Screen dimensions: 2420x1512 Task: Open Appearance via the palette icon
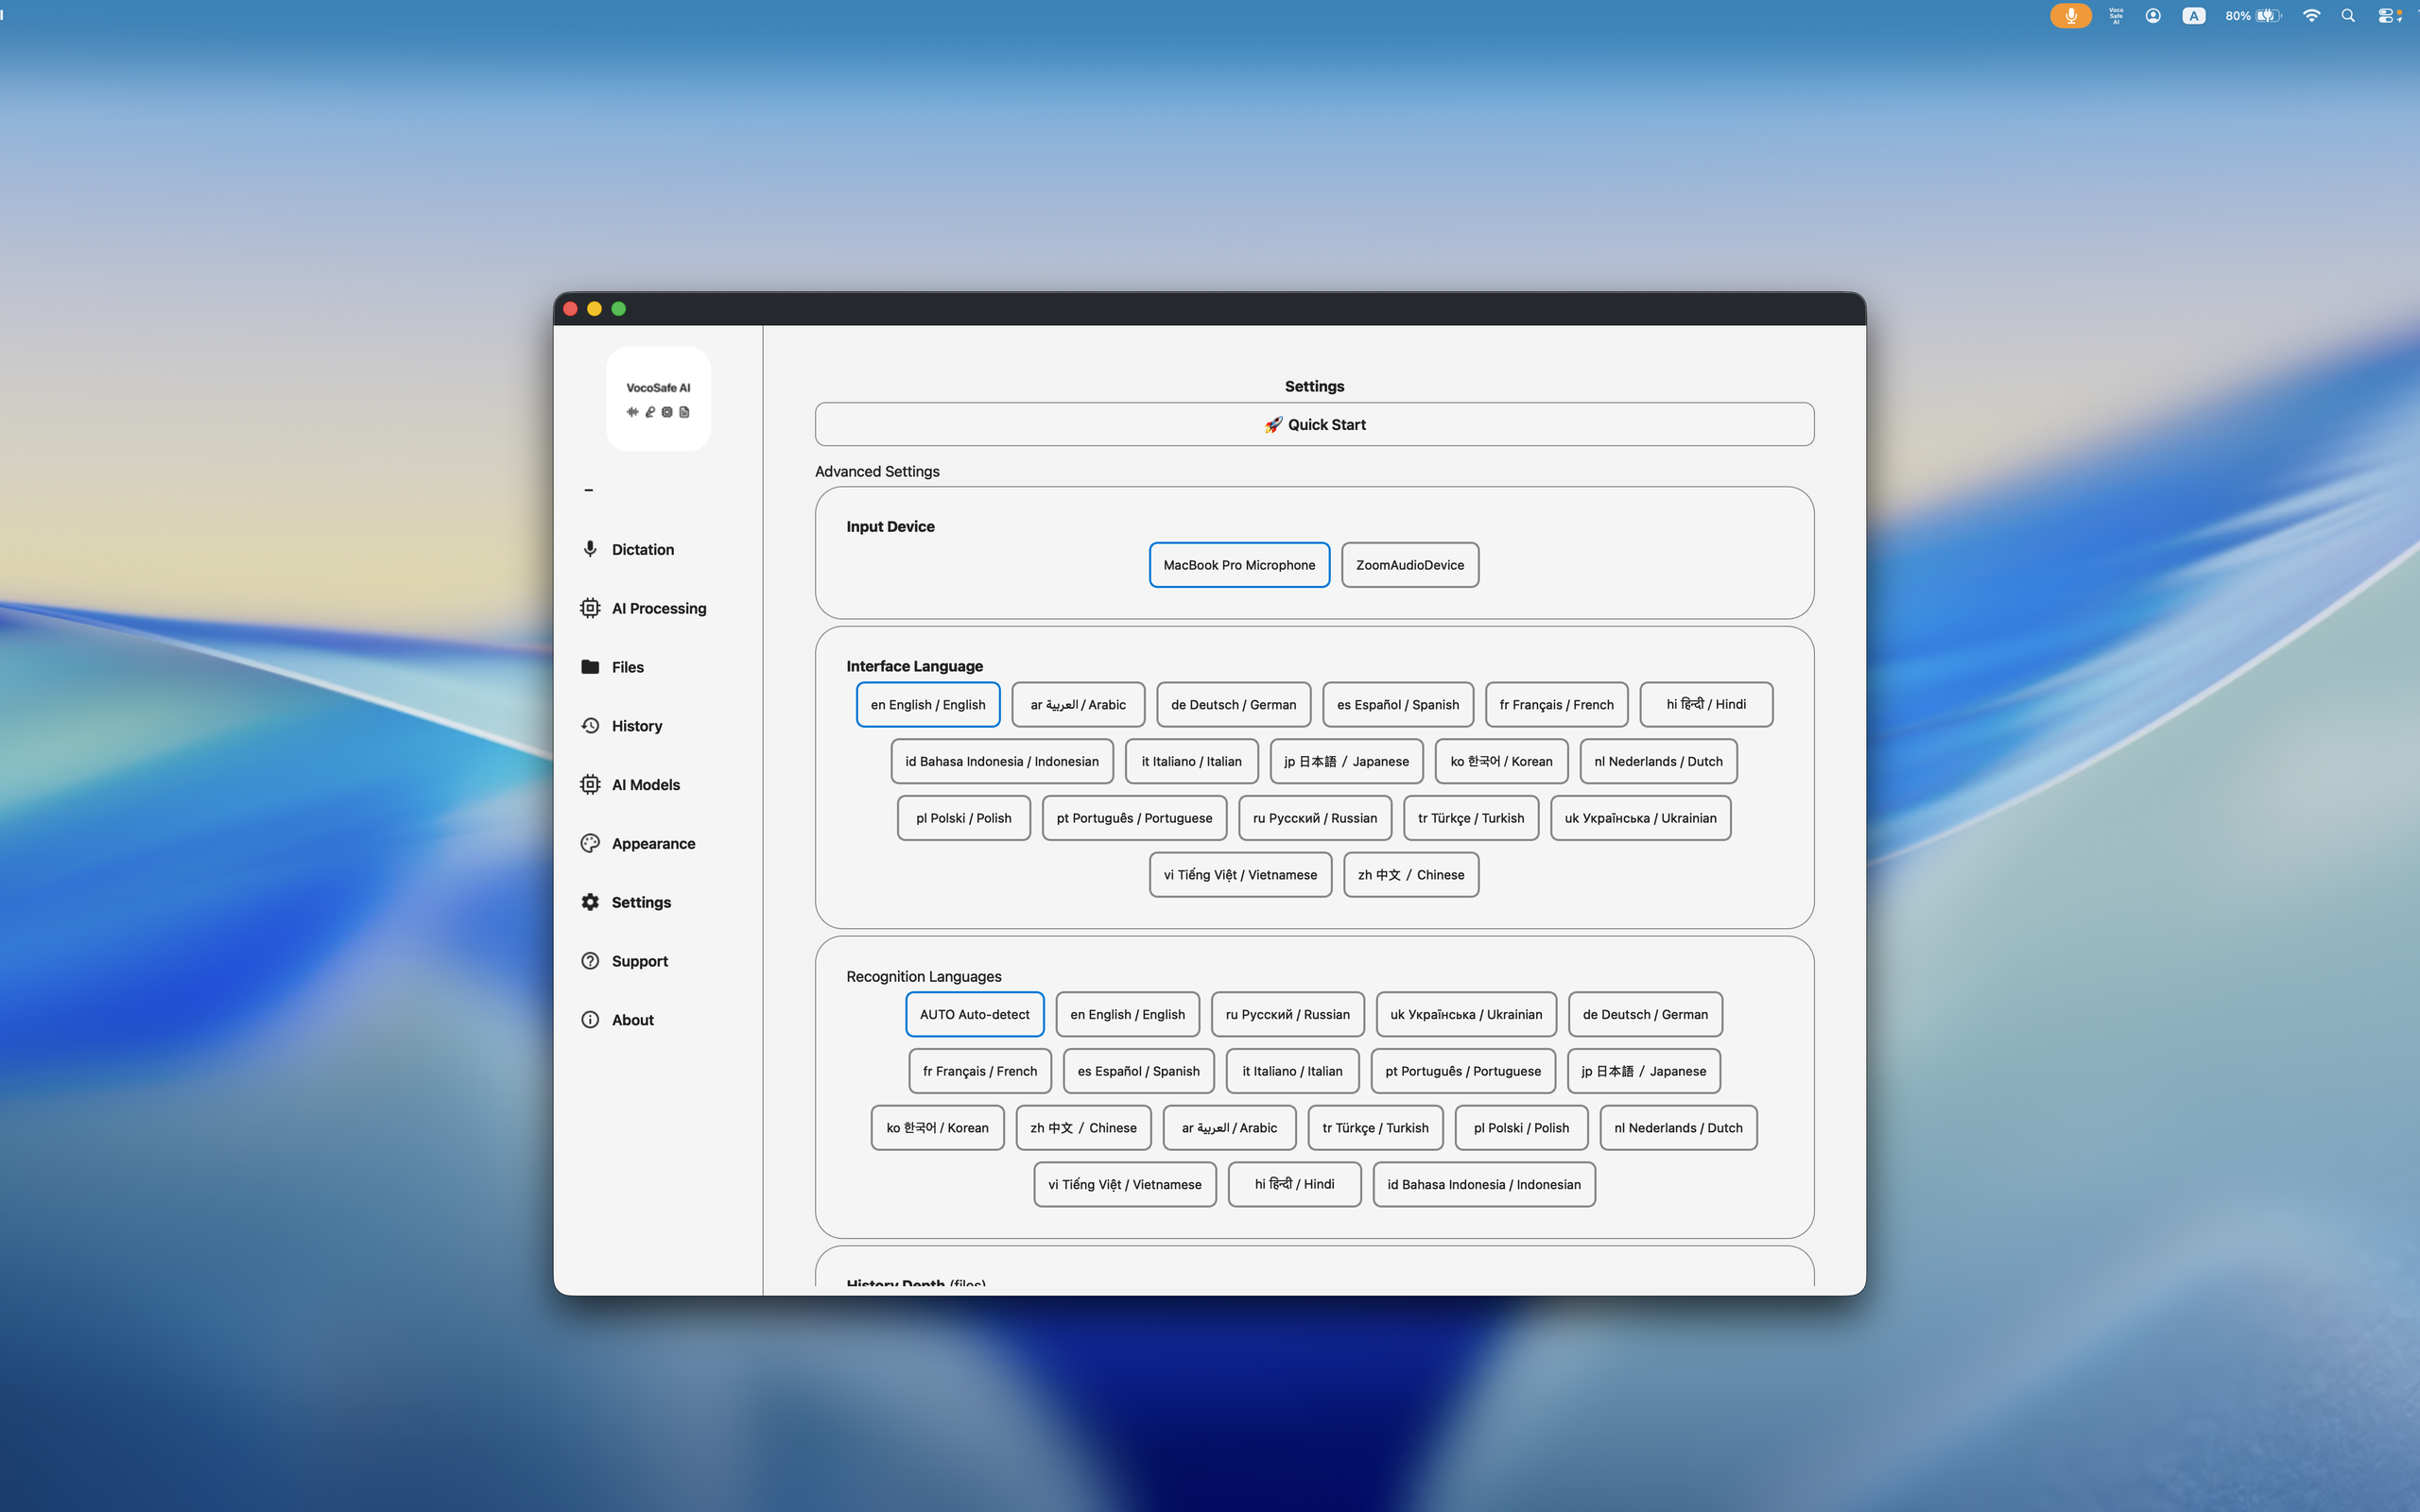(590, 843)
